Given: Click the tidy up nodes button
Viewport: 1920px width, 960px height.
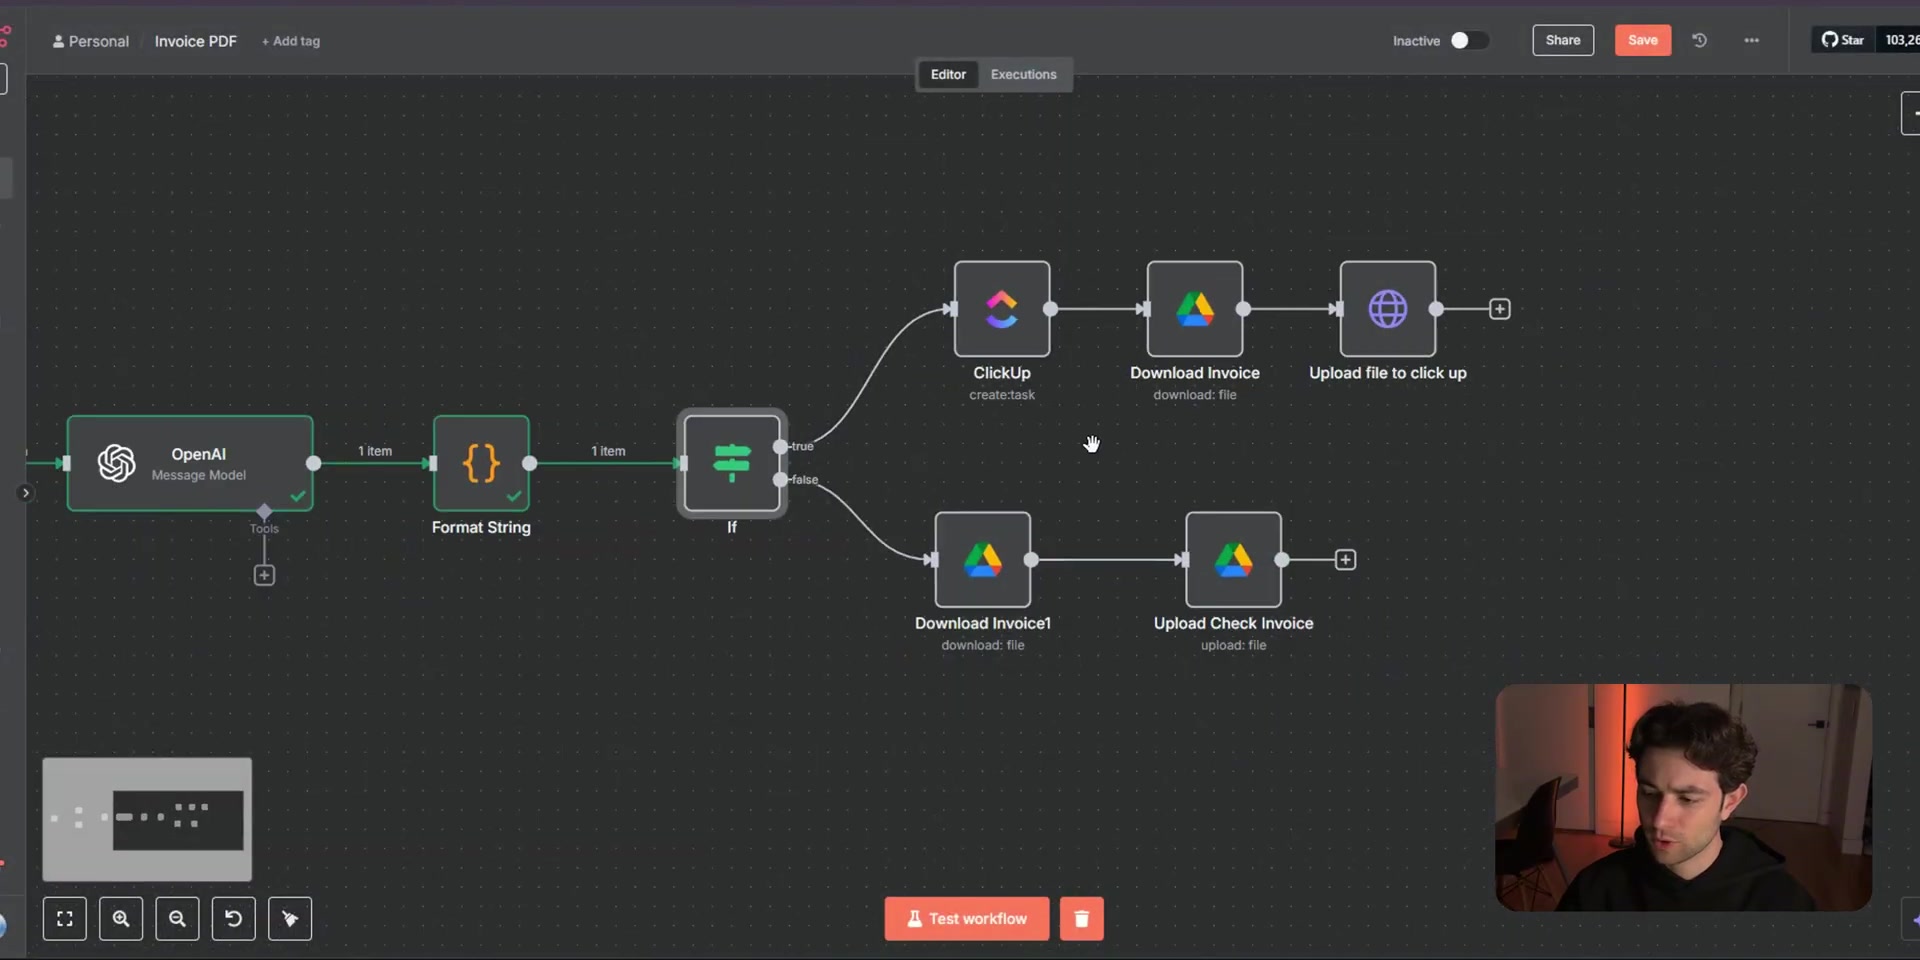Looking at the screenshot, I should [x=290, y=919].
